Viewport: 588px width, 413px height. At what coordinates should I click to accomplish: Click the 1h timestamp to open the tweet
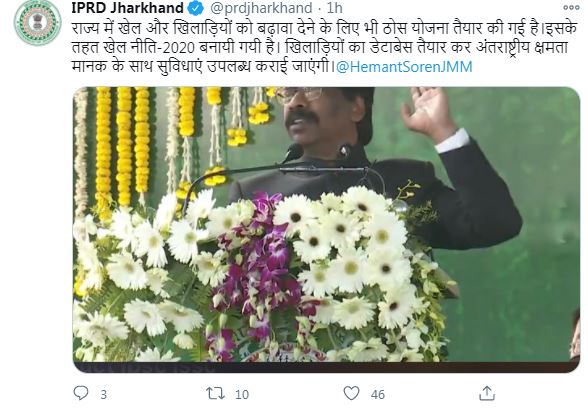(334, 8)
